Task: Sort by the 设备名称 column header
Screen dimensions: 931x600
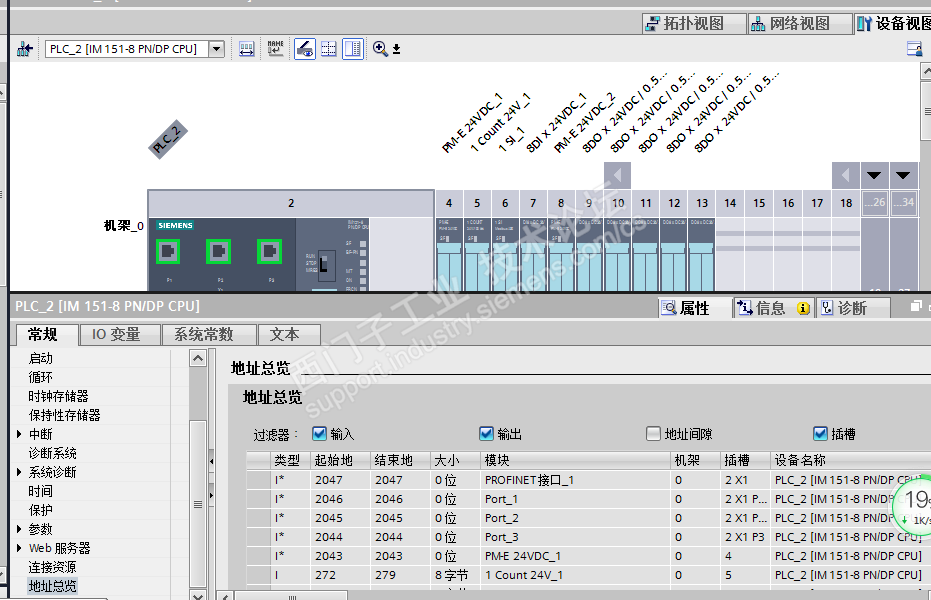Action: click(850, 461)
